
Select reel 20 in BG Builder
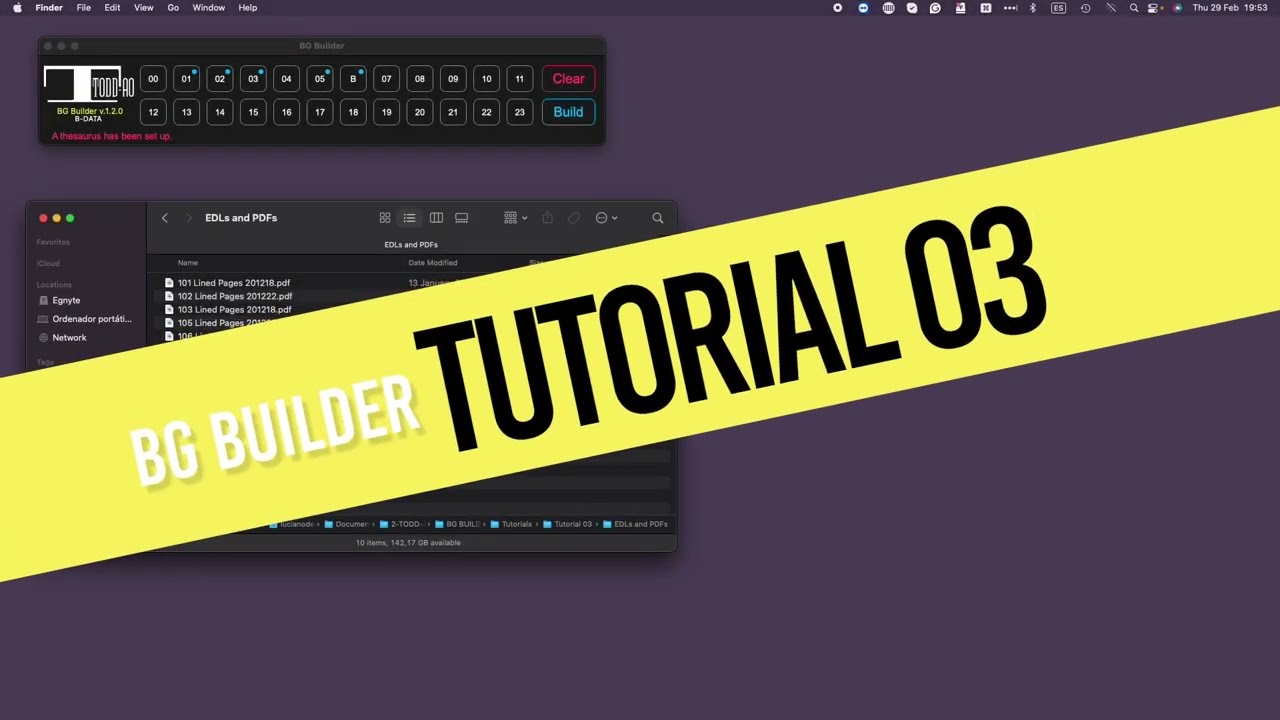tap(419, 112)
